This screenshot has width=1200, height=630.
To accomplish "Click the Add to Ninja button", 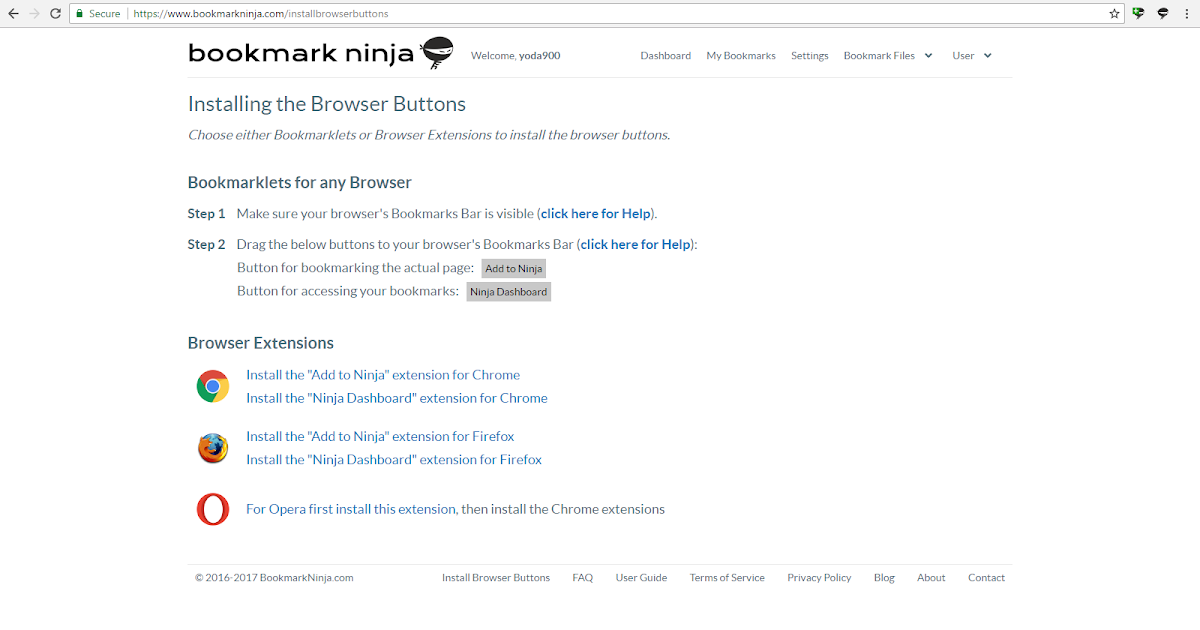I will pos(513,267).
